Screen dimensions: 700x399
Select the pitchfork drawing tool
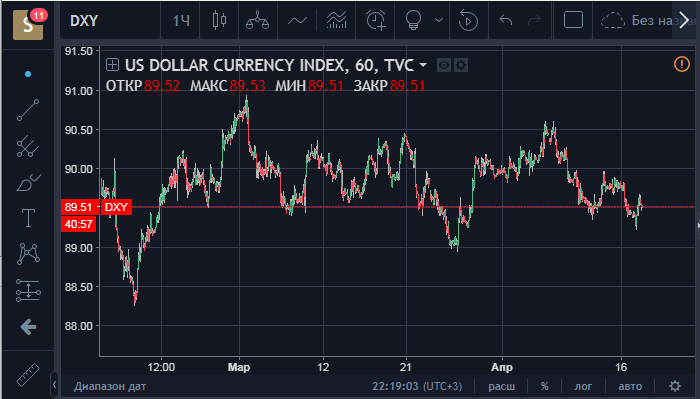(28, 146)
